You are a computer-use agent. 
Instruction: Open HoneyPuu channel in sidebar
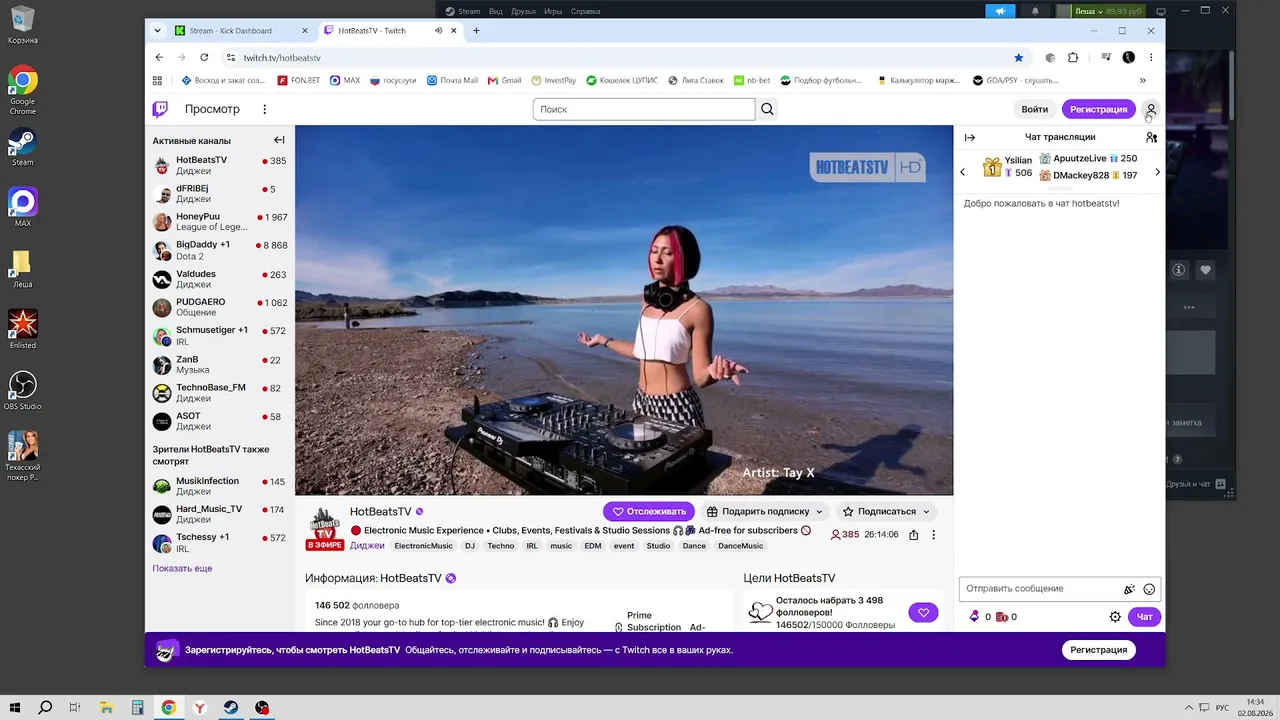click(x=220, y=222)
